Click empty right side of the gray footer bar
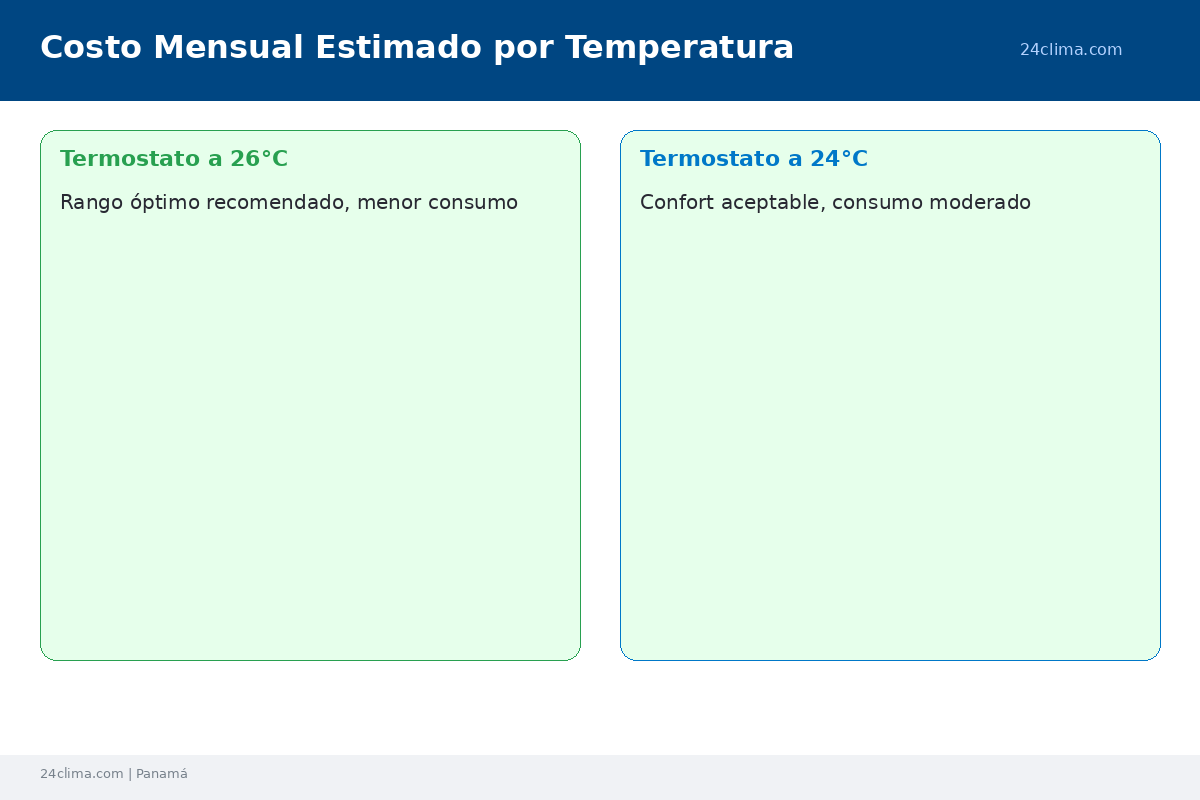The width and height of the screenshot is (1200, 800). click(x=900, y=777)
